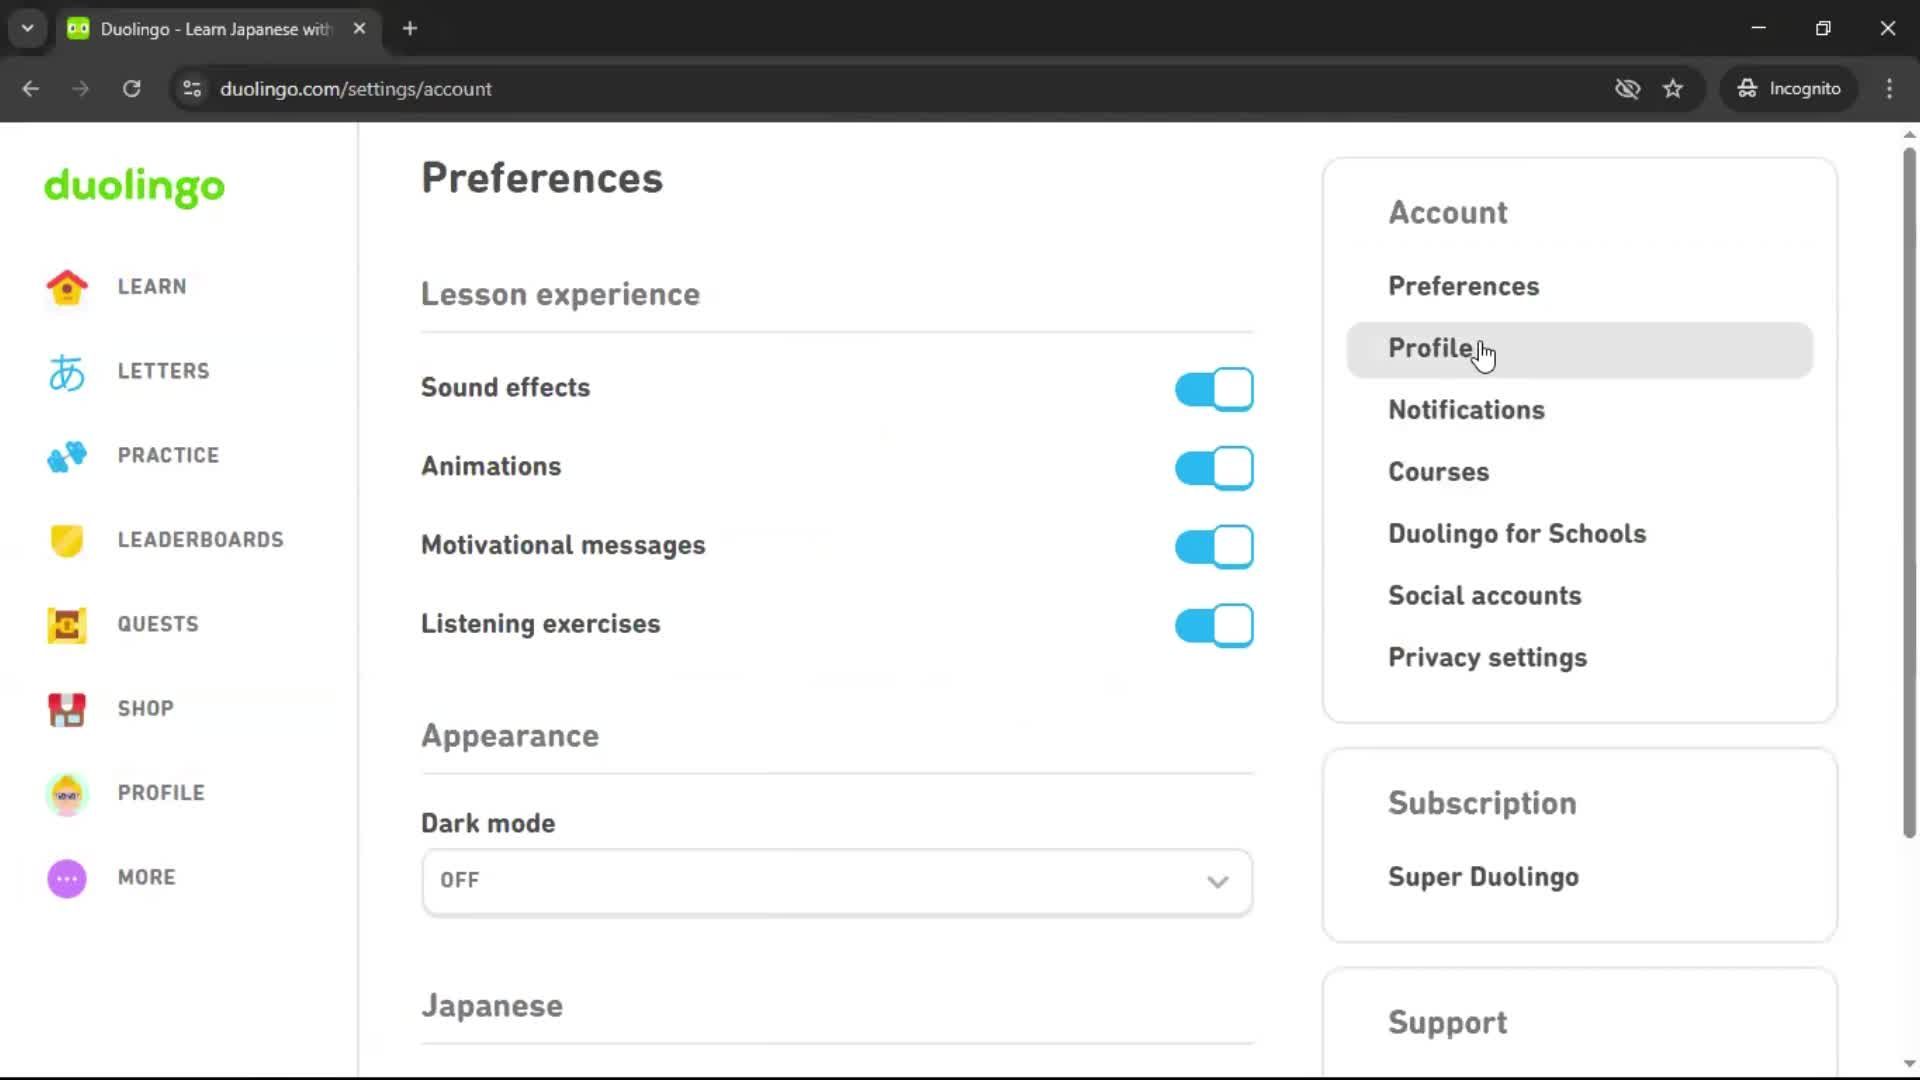Select the Letters section hiragana icon

pos(65,371)
